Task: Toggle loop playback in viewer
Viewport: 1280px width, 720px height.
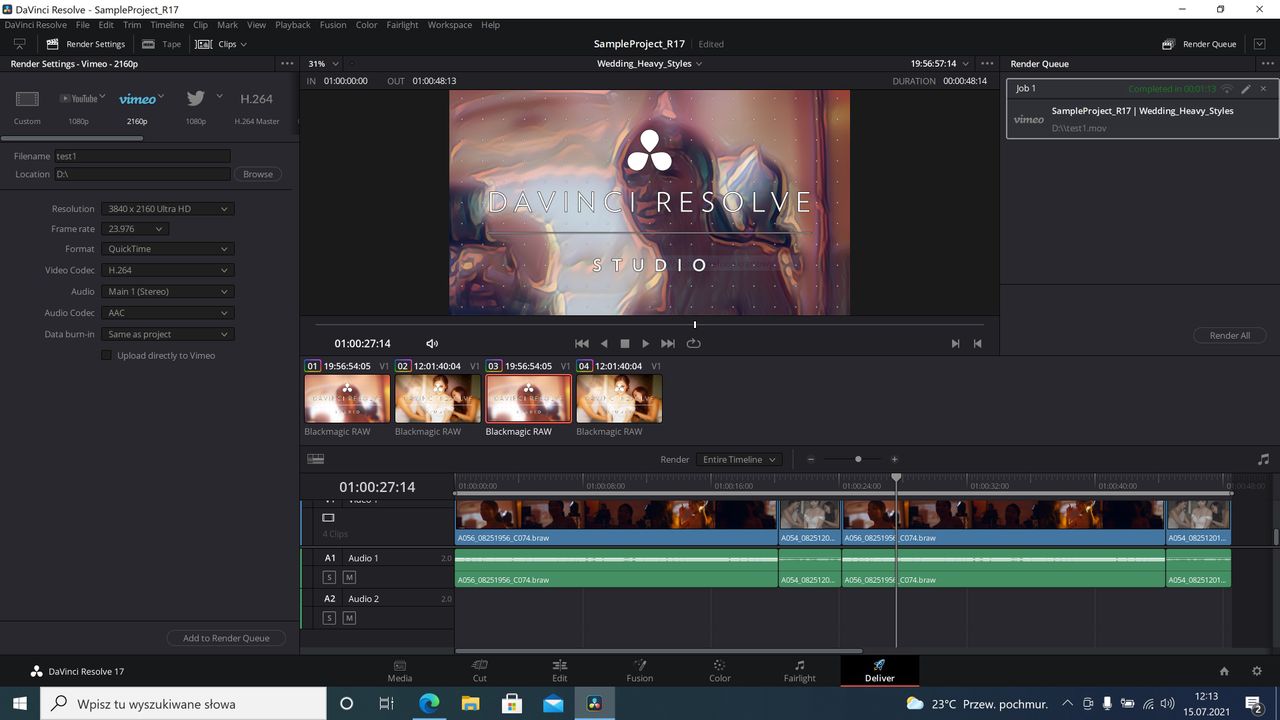Action: (x=693, y=343)
